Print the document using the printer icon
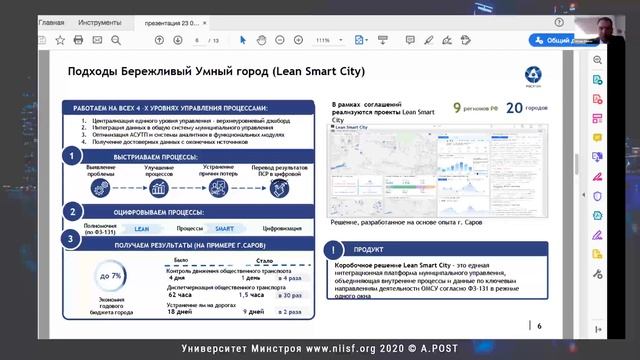Viewport: 640px width, 360px height. [78, 40]
